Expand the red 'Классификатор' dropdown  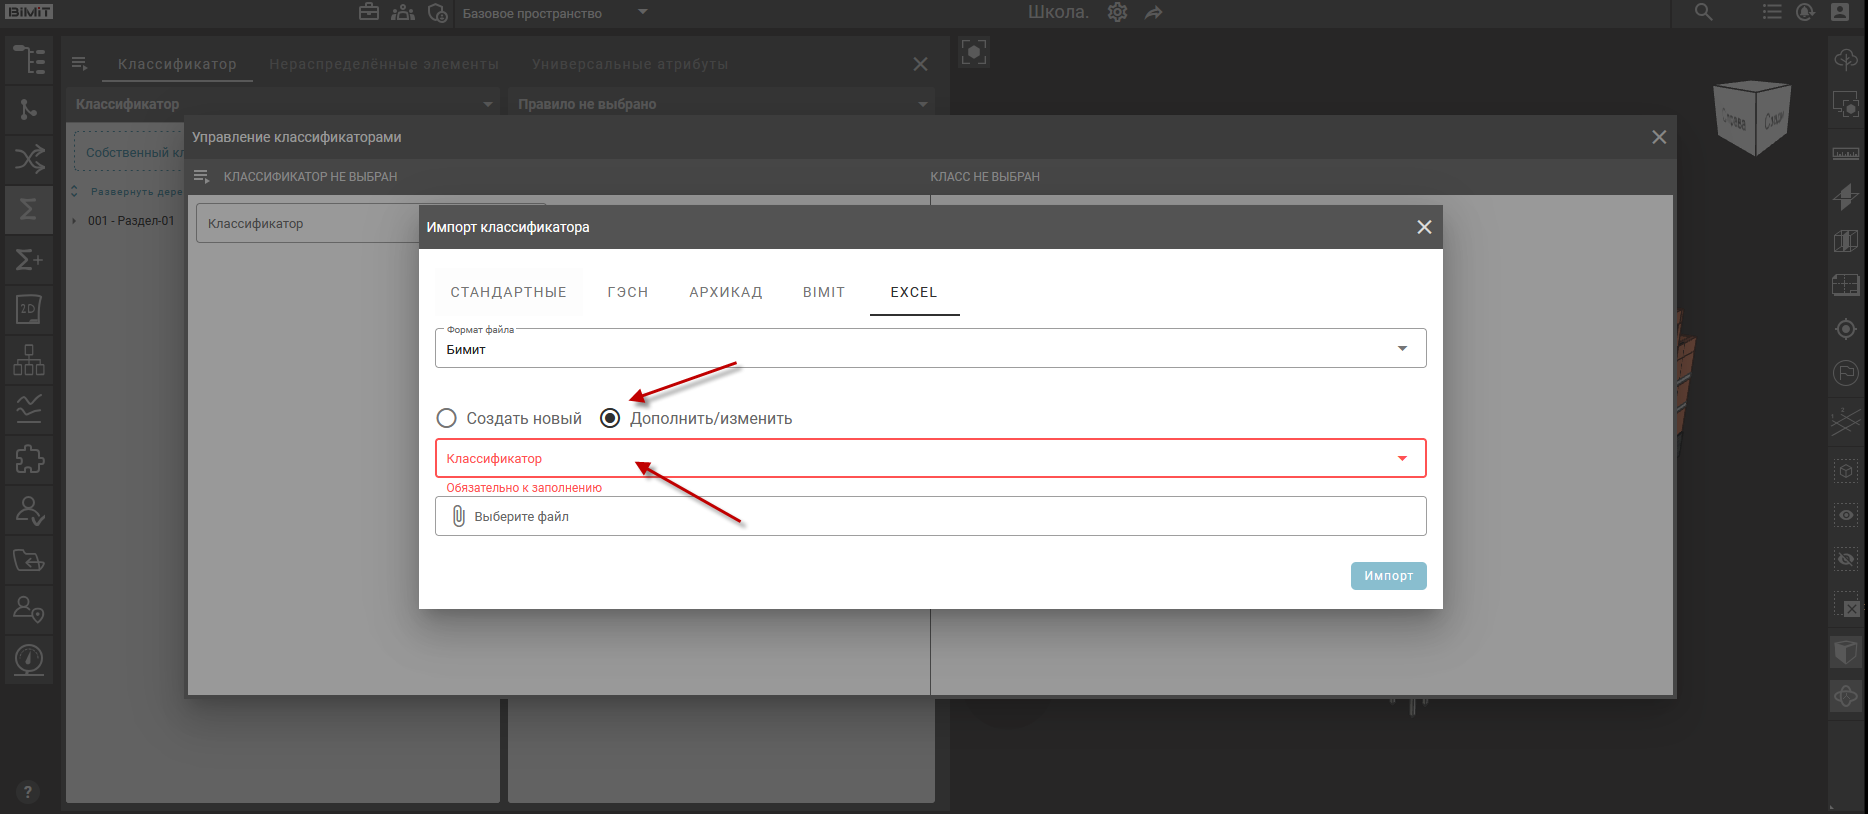pos(930,458)
